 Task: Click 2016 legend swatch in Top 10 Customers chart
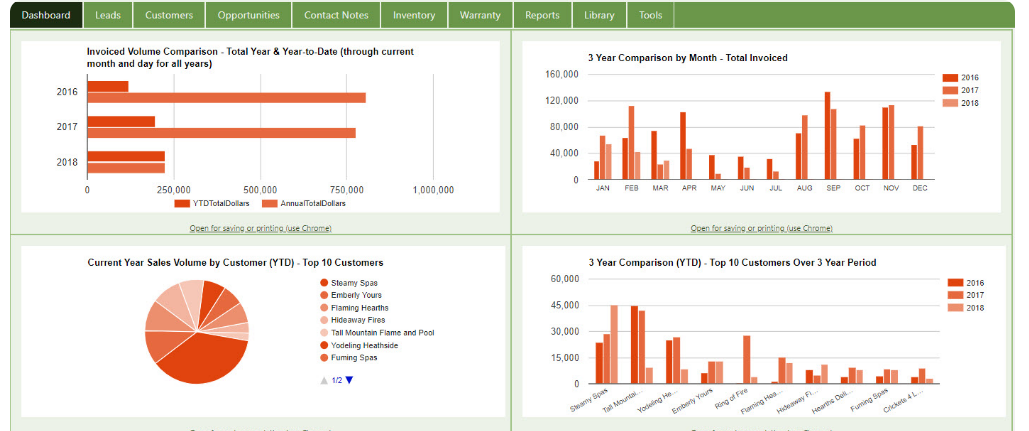click(956, 283)
